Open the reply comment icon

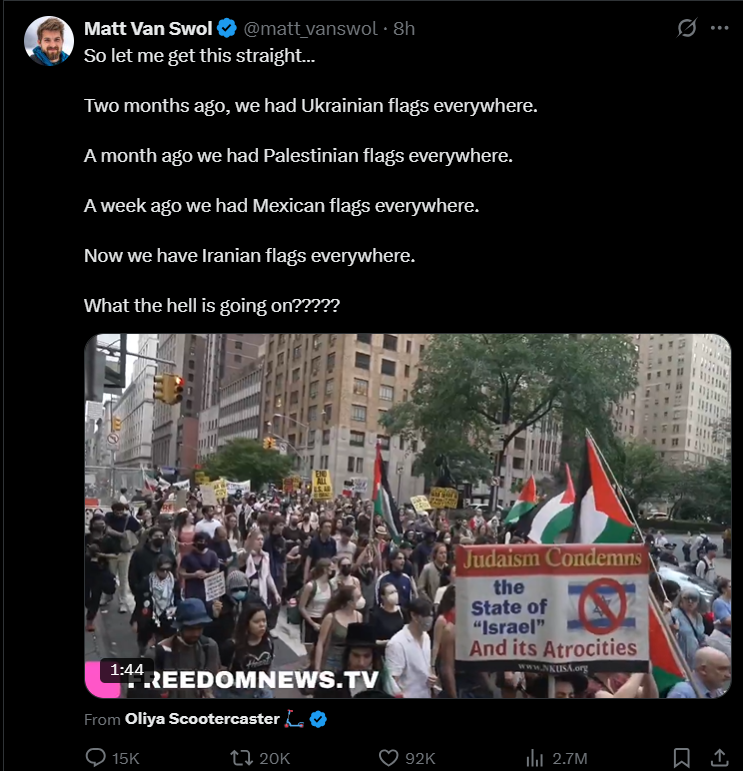95,757
